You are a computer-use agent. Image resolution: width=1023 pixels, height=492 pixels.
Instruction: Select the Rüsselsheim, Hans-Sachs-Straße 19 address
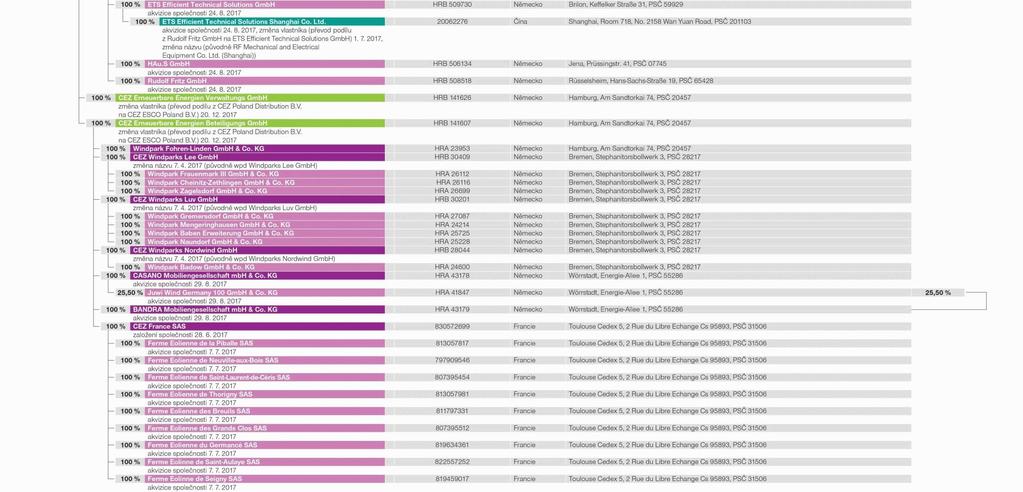coord(641,81)
